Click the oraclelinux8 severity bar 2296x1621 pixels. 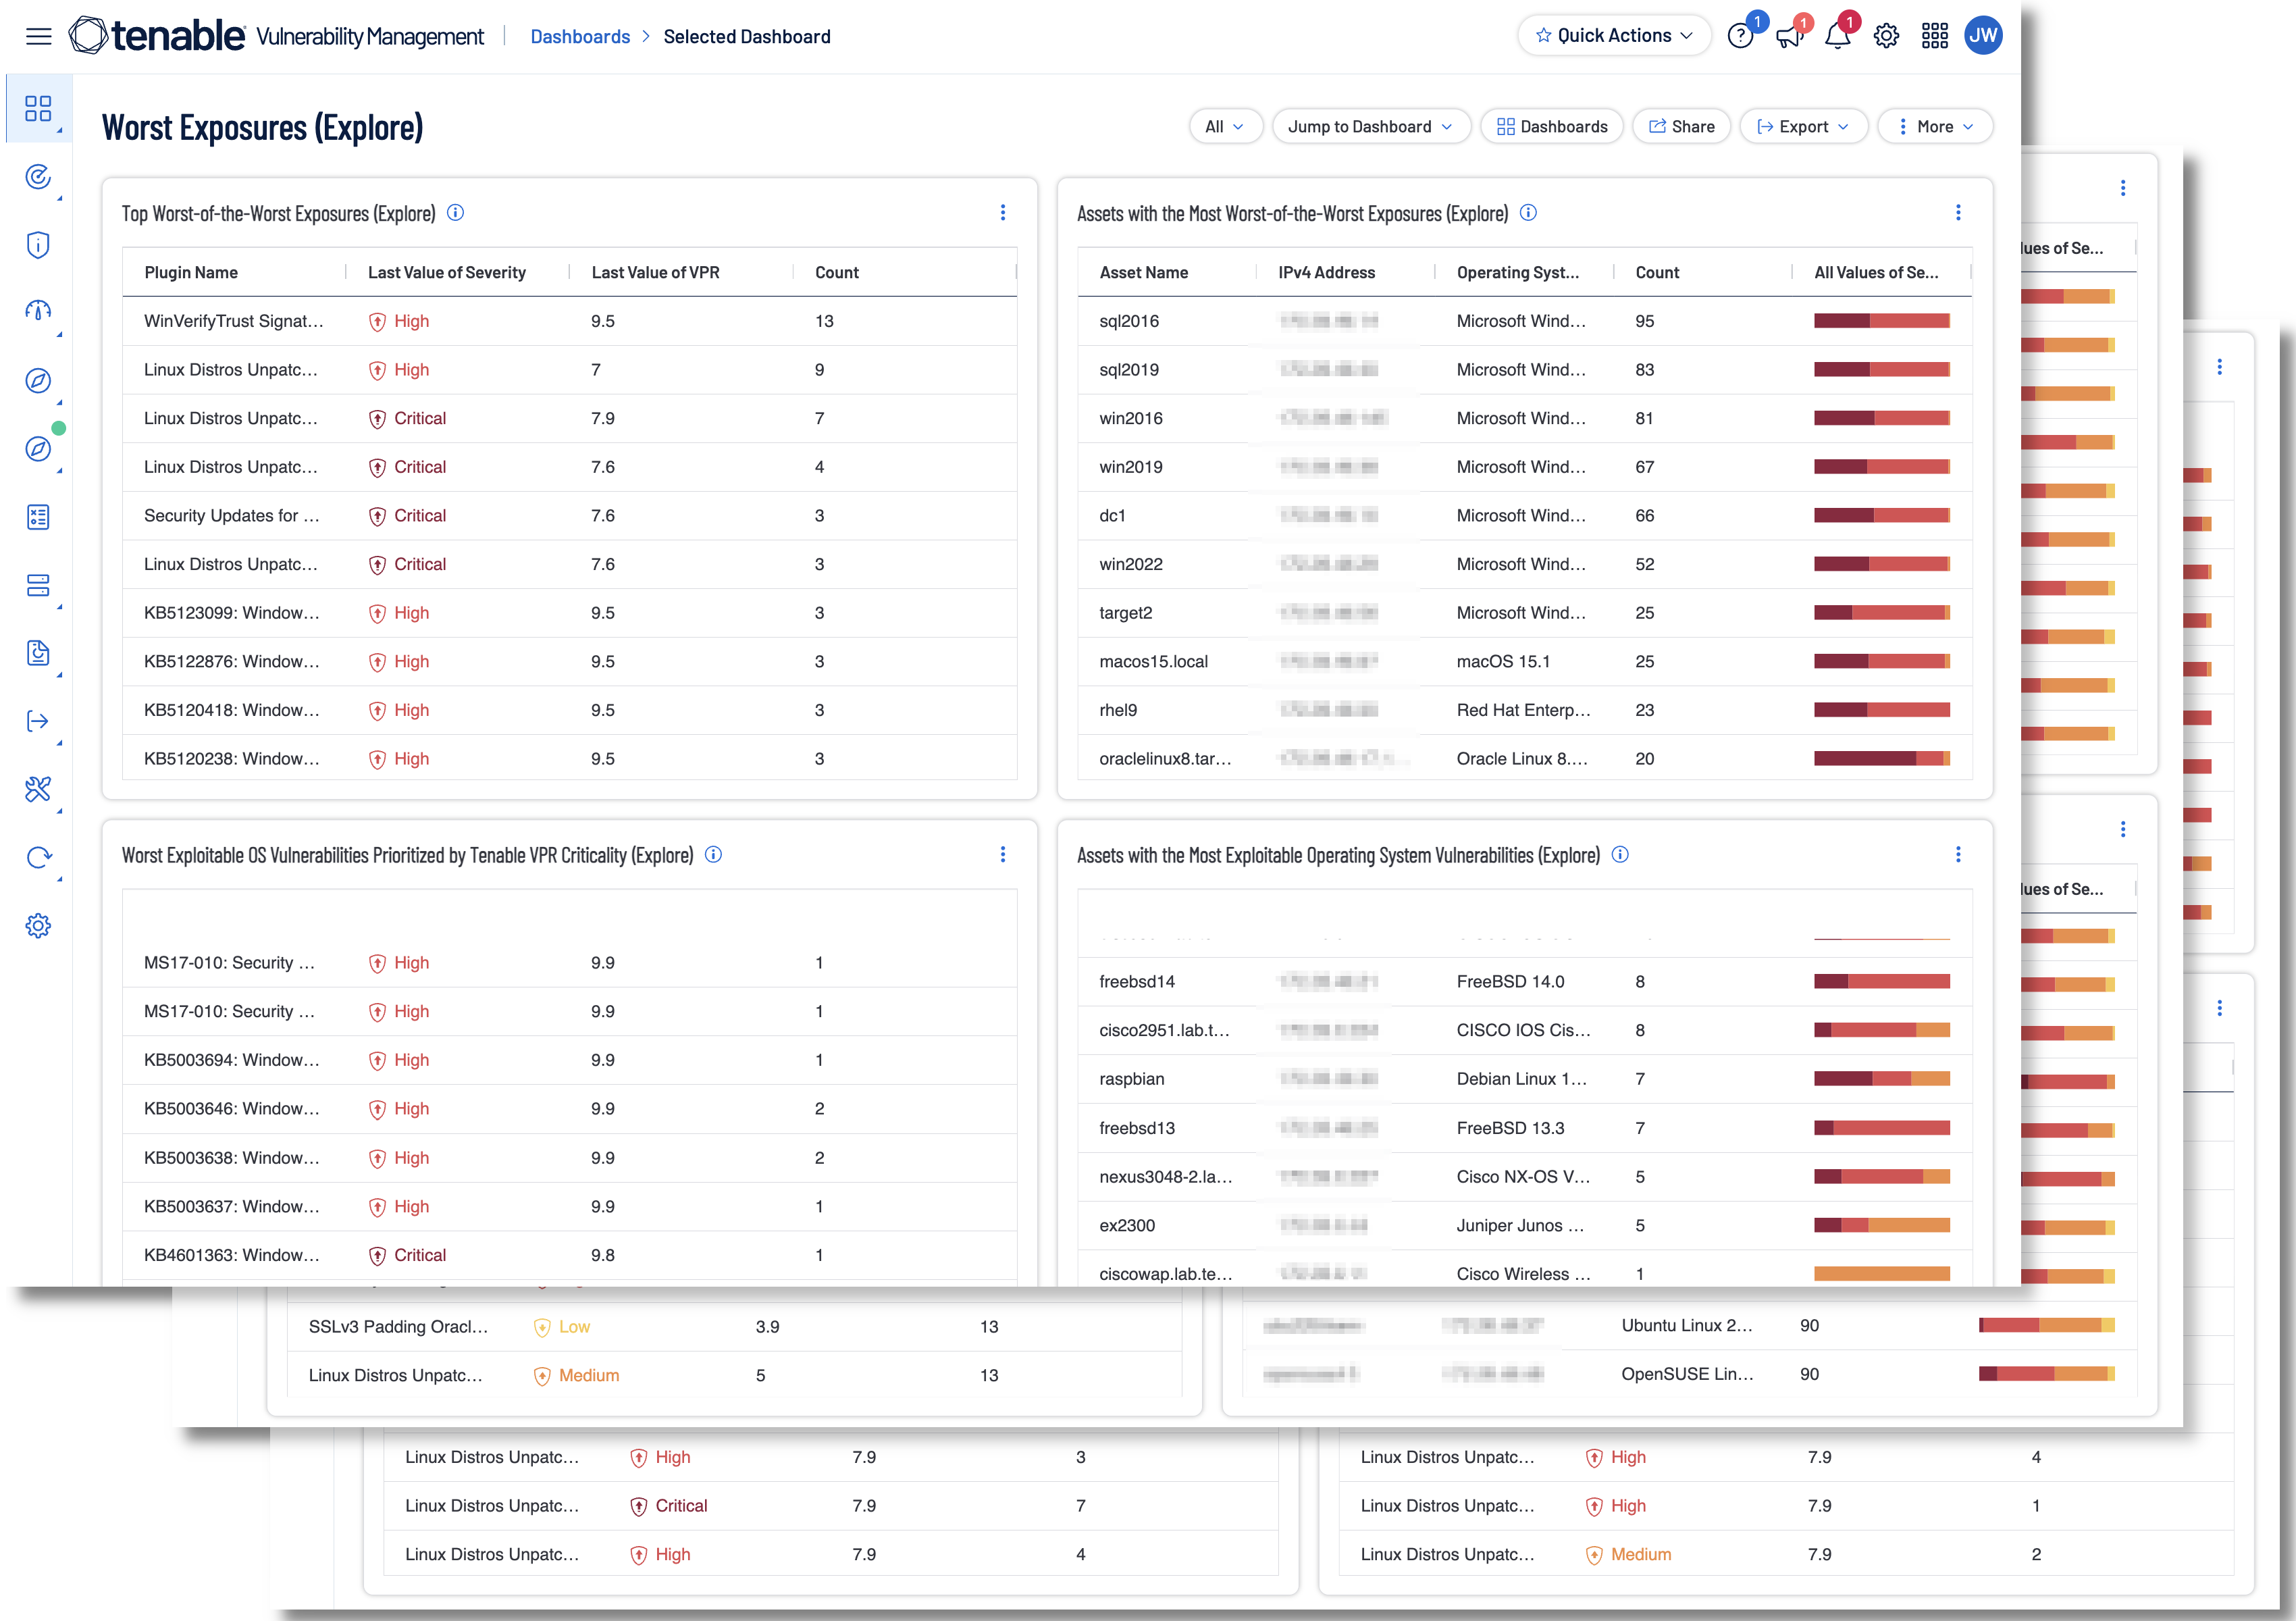tap(1882, 759)
